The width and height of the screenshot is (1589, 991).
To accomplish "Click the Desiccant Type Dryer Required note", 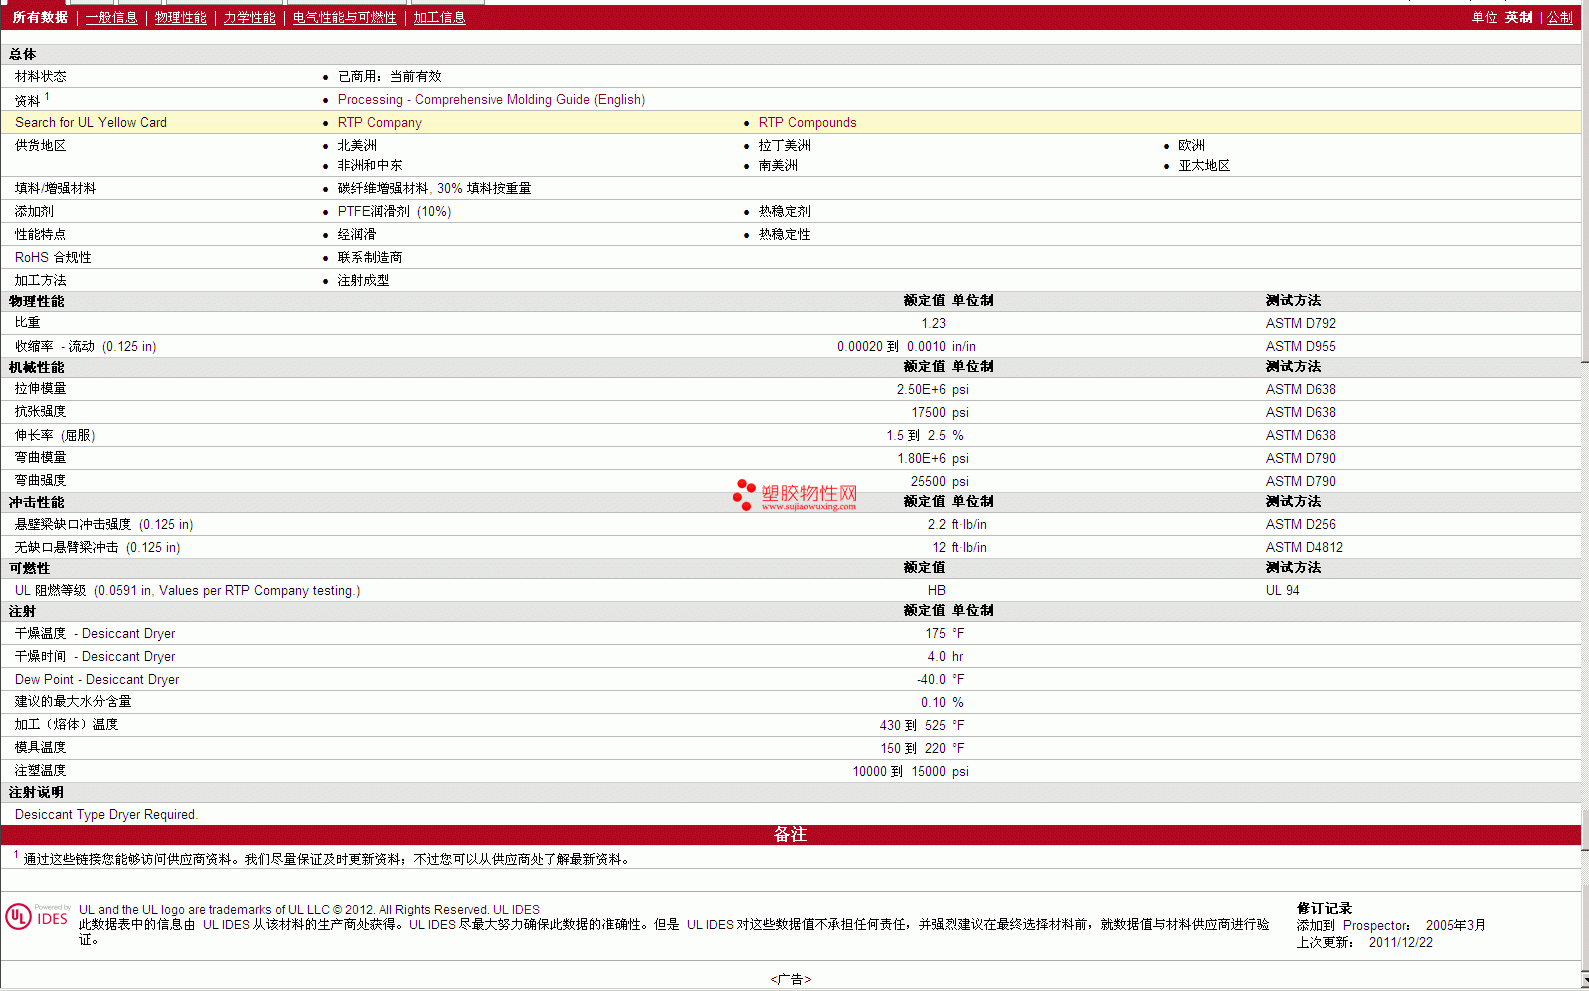I will point(106,814).
